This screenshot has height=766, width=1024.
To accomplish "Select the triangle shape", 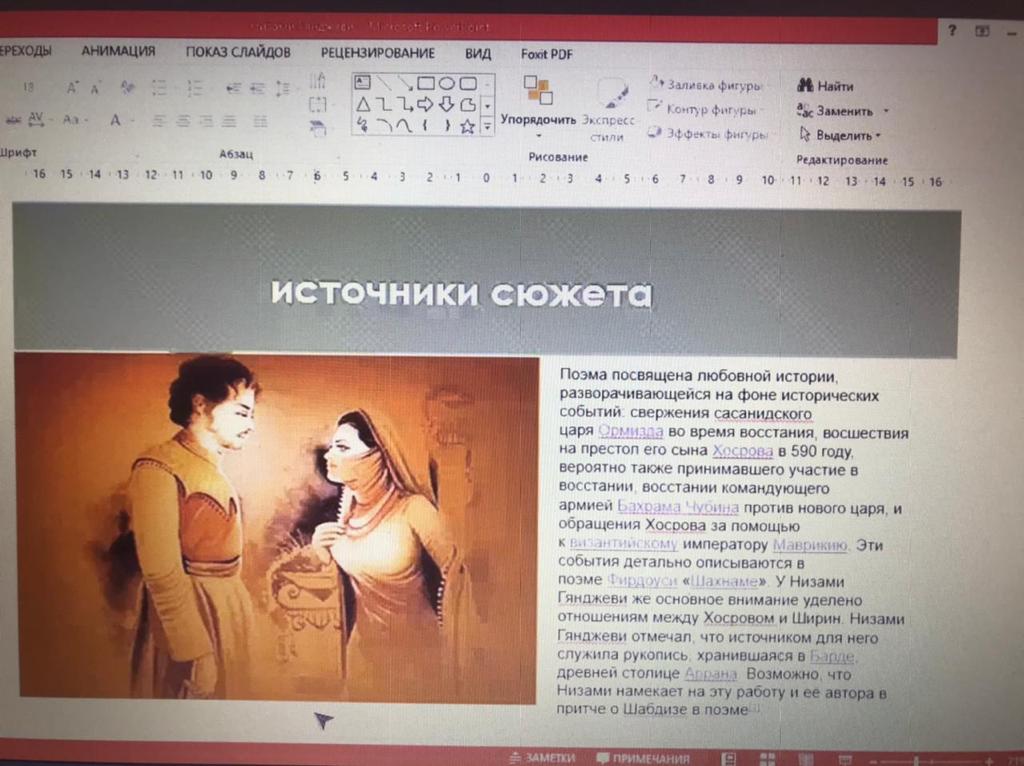I will (x=363, y=104).
